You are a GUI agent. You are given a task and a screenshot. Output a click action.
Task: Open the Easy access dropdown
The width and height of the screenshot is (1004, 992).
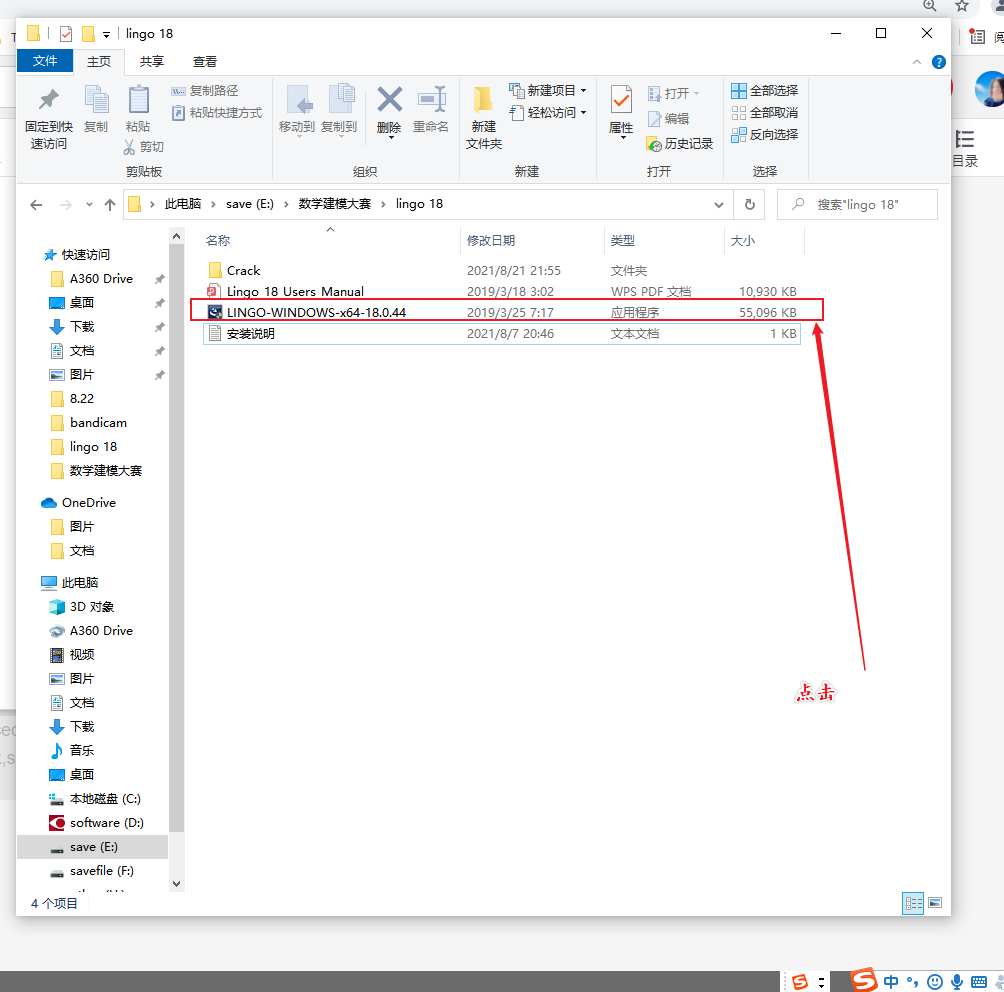(547, 113)
